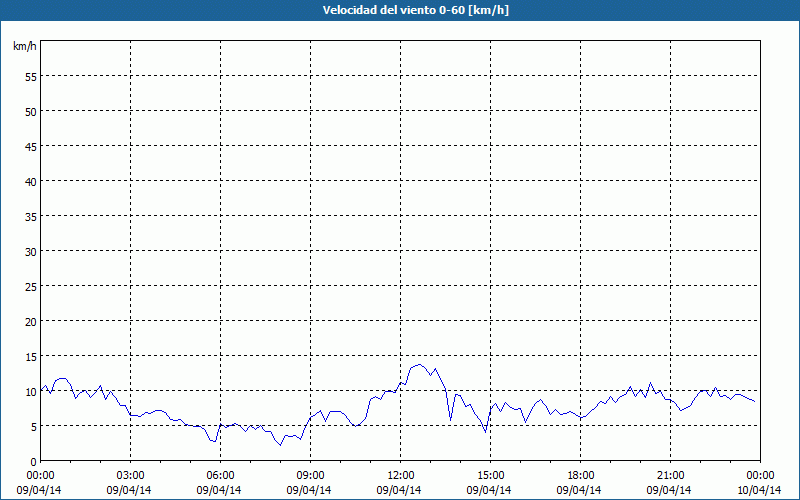
Task: Select the 40 value on the y-axis
Action: point(31,181)
